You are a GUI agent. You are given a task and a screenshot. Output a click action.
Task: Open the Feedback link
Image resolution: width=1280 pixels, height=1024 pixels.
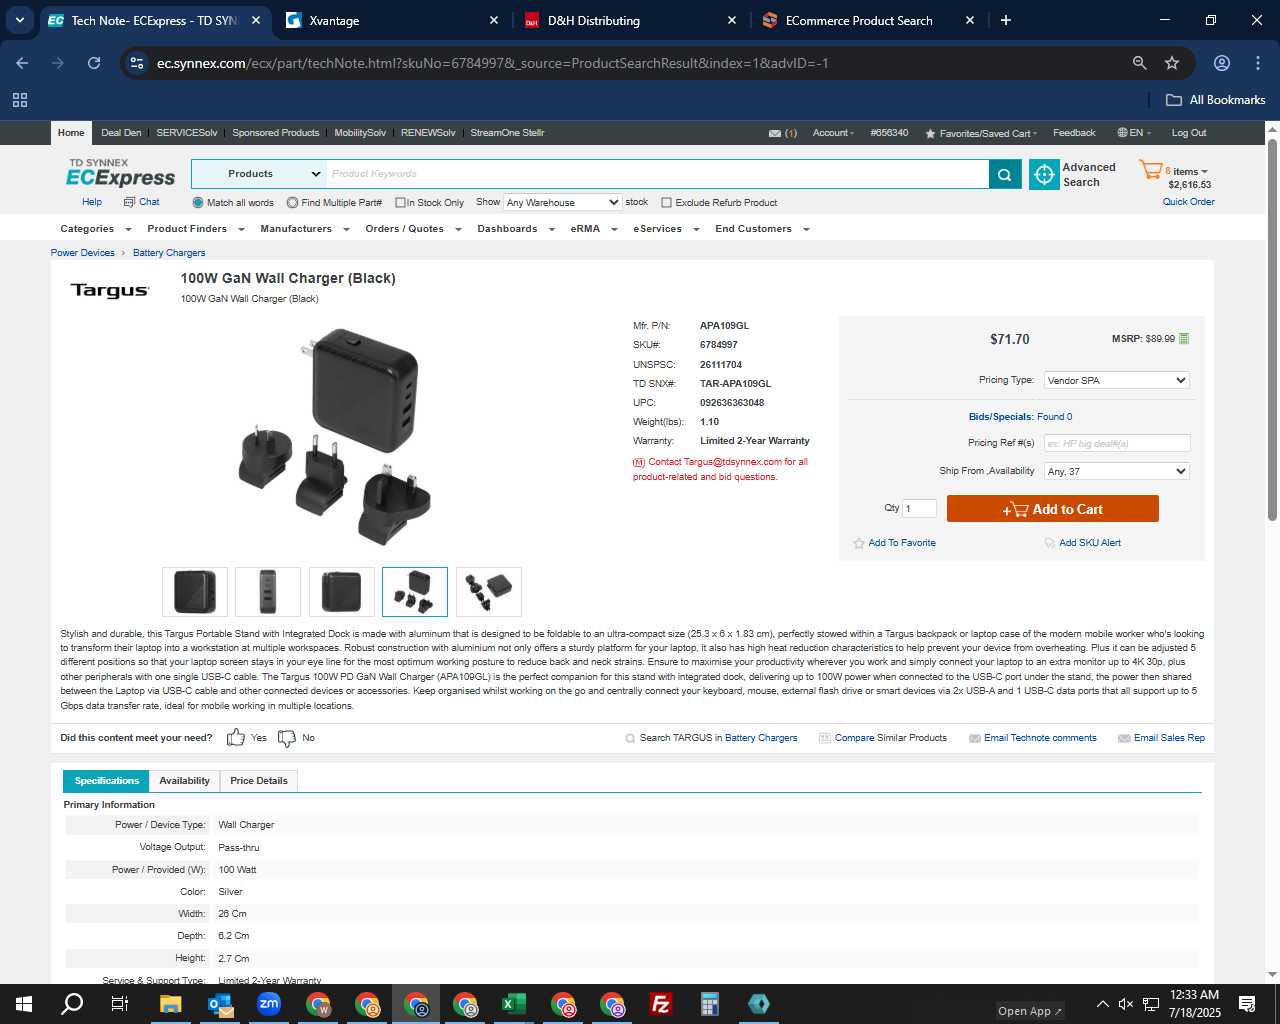[1074, 133]
